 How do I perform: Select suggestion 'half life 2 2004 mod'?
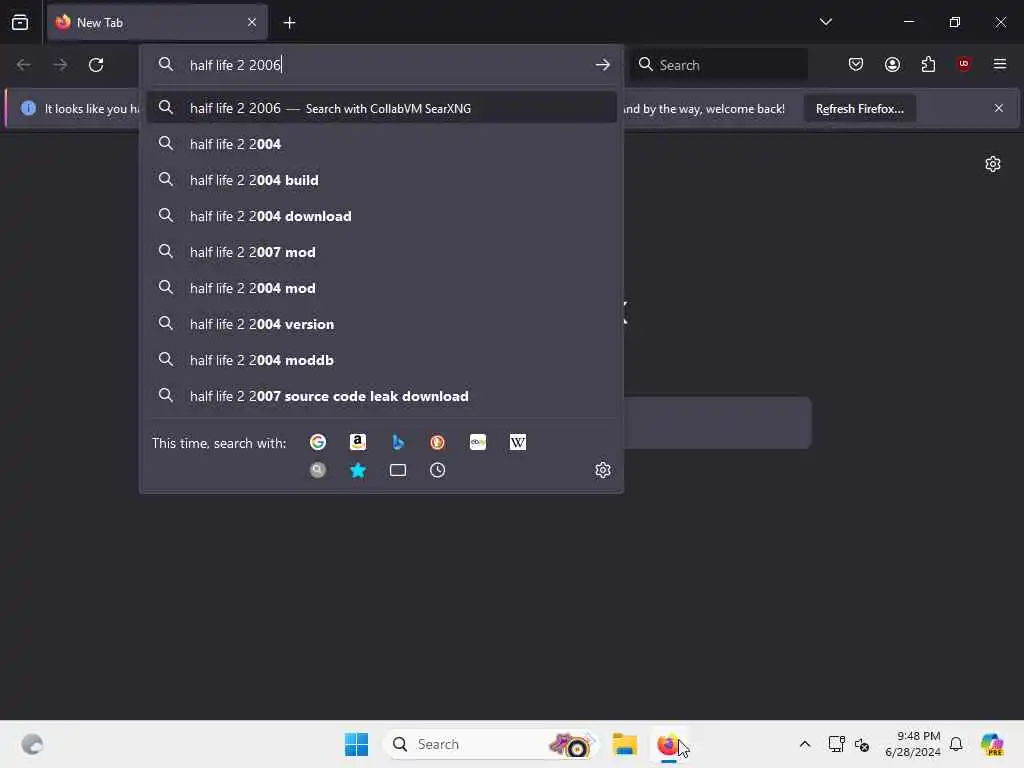[381, 287]
